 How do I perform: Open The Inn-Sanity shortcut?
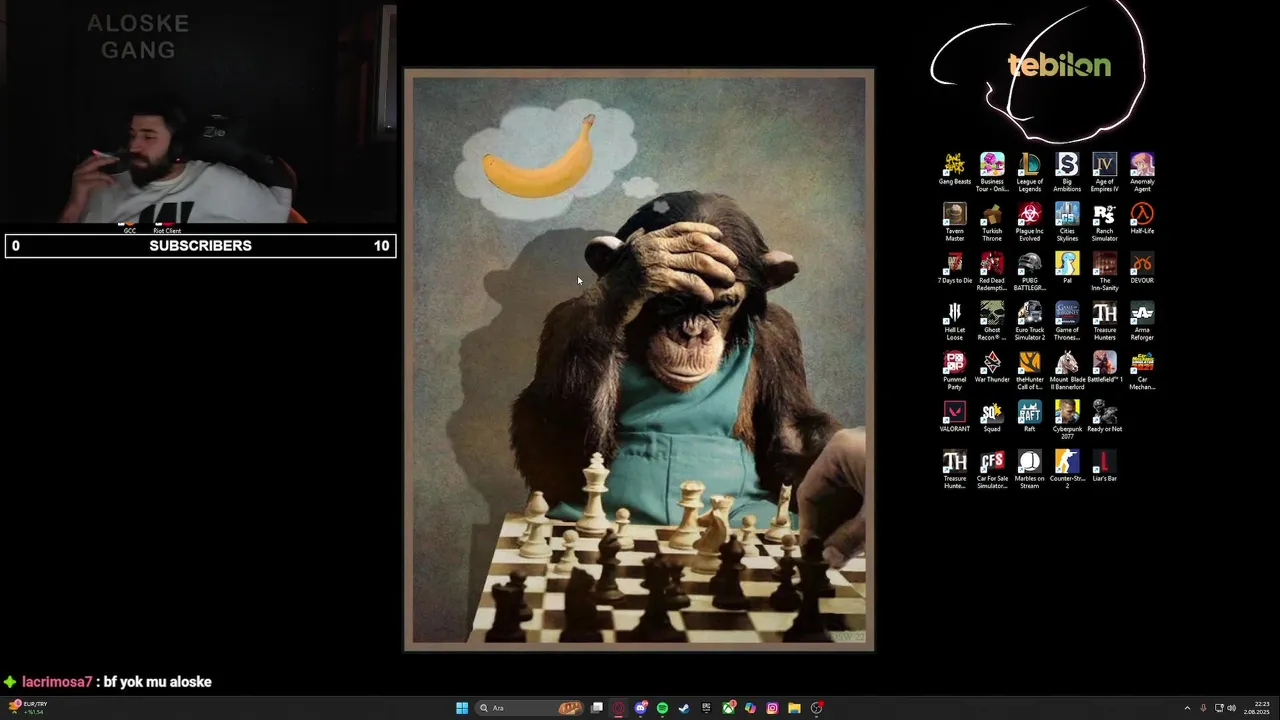[1104, 271]
